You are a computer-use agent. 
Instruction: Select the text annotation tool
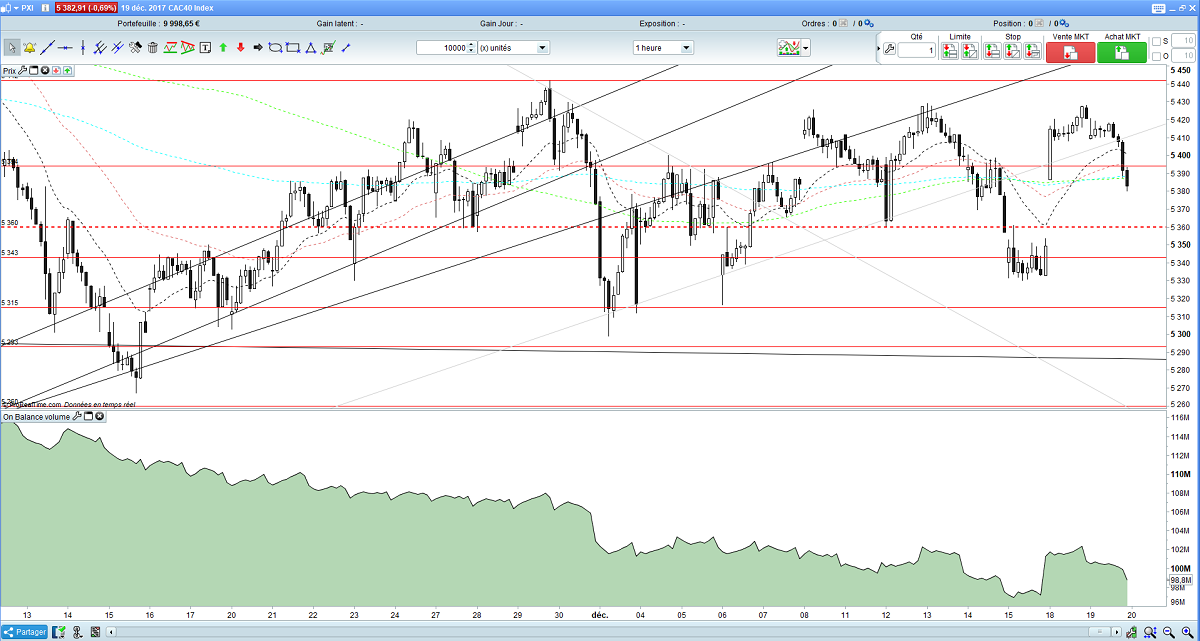click(205, 47)
